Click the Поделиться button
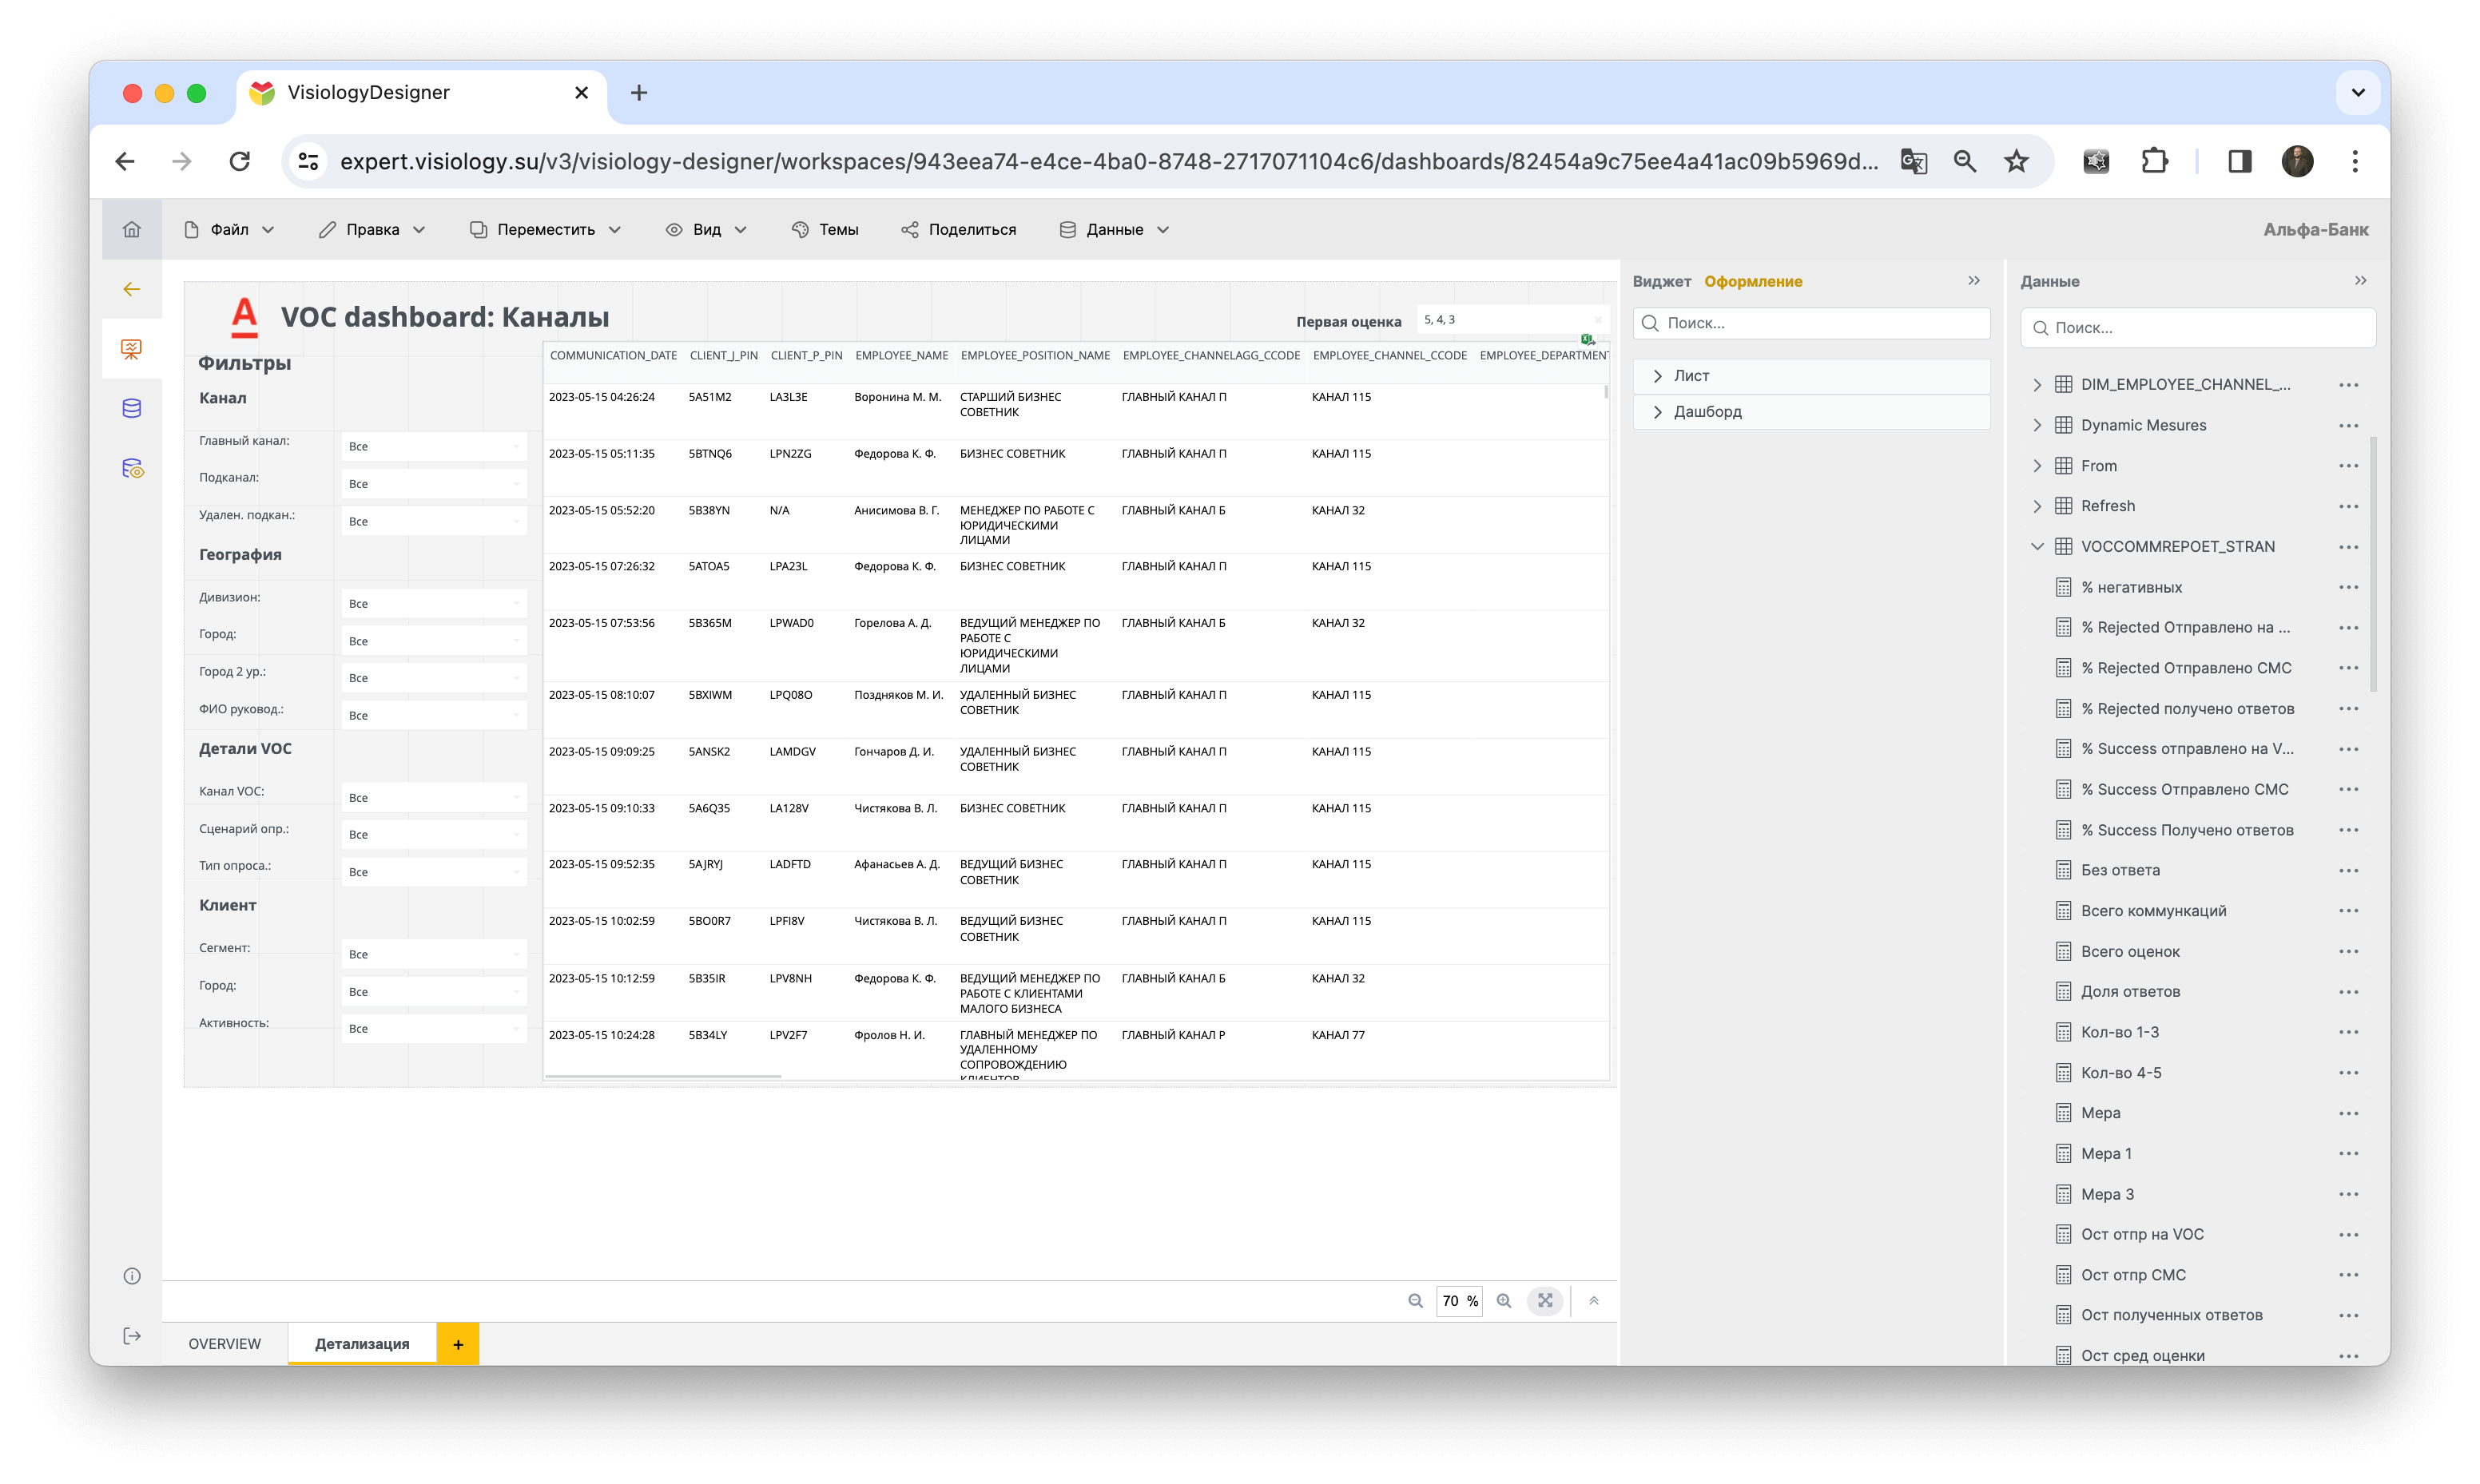2480x1484 pixels. coord(958,230)
